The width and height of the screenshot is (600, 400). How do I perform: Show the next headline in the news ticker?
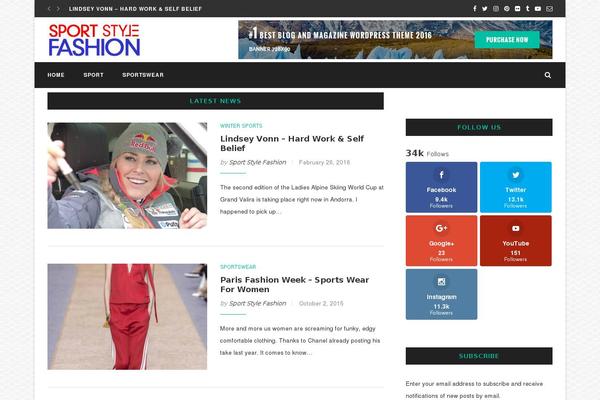[x=58, y=8]
